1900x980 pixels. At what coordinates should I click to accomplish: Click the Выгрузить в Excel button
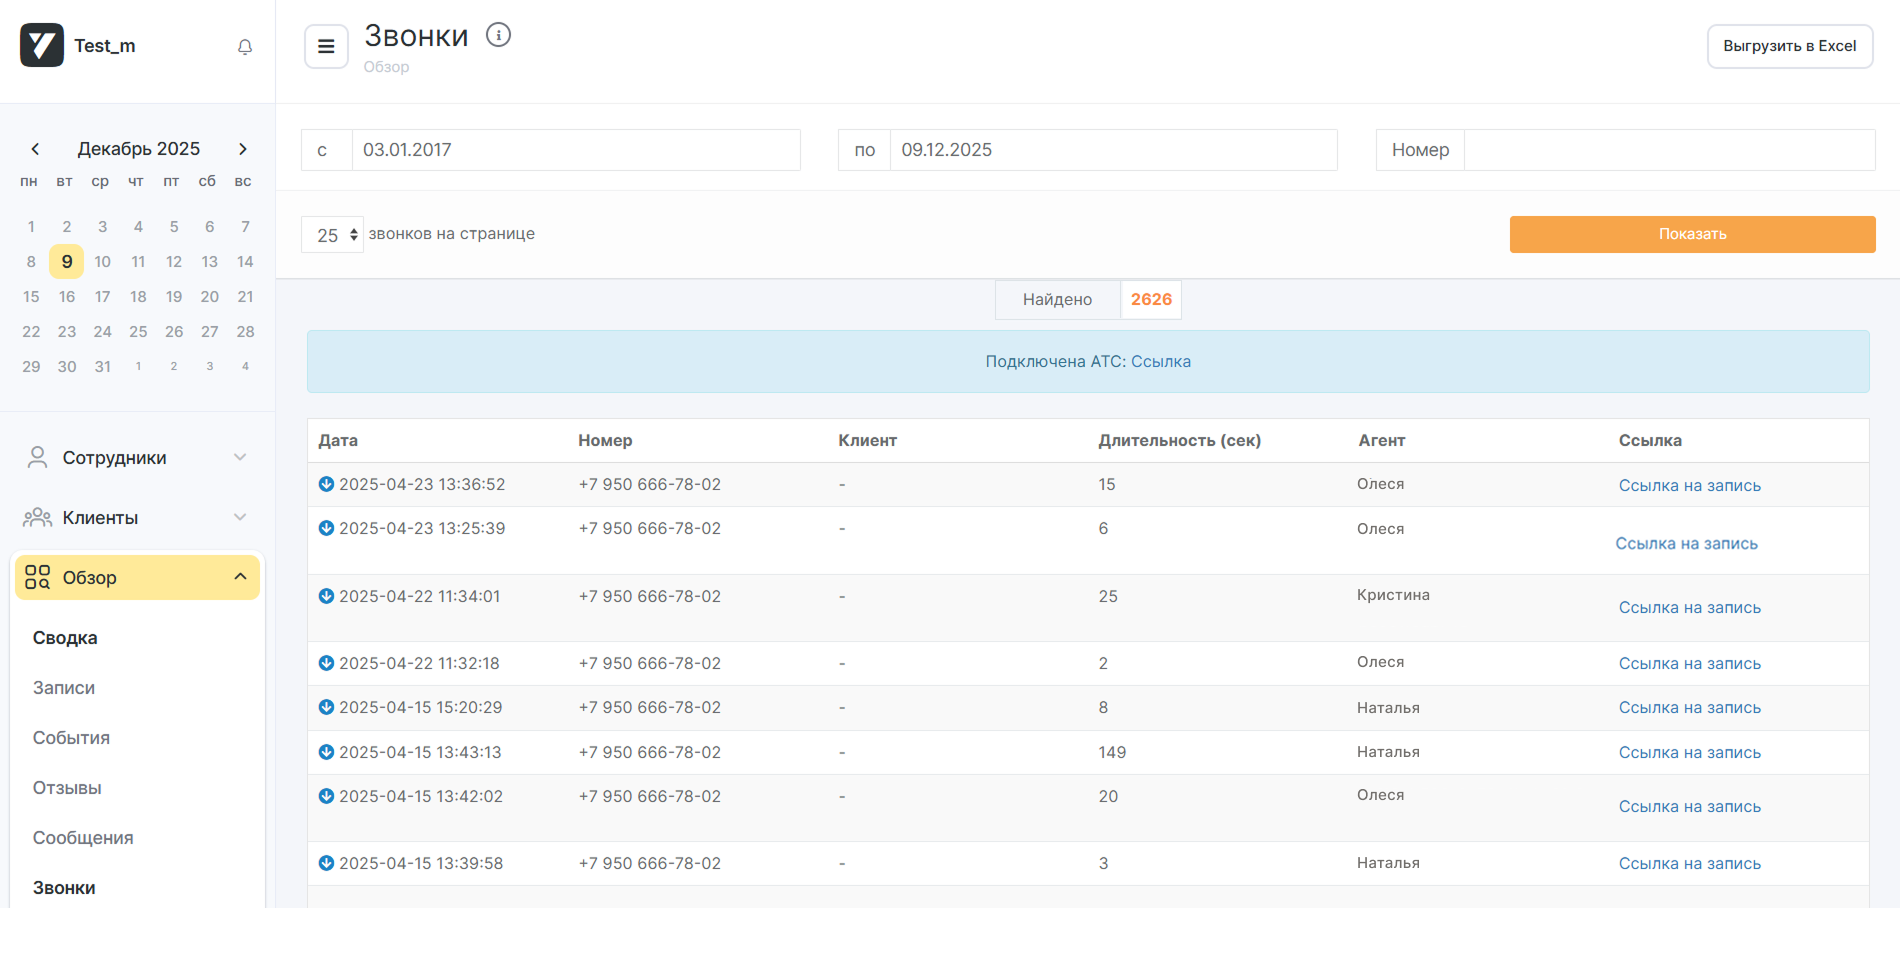1789,46
